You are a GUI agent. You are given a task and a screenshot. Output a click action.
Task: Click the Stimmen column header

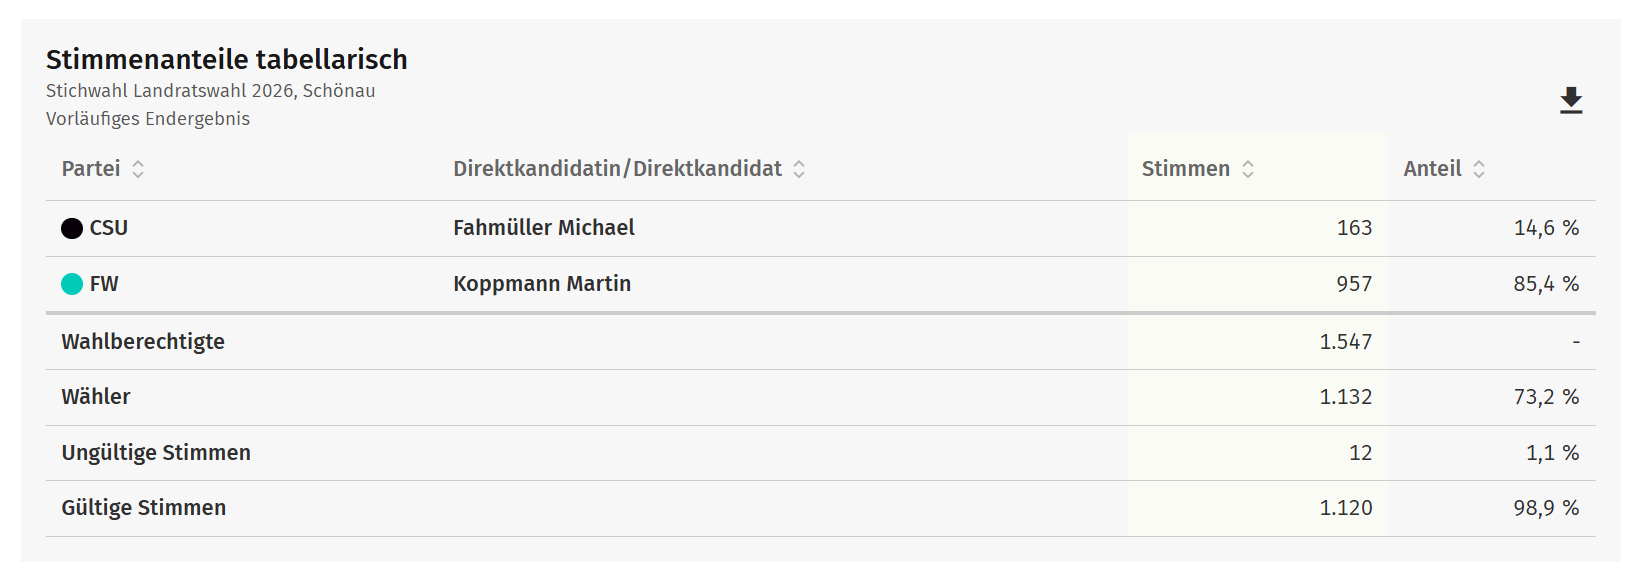1186,169
